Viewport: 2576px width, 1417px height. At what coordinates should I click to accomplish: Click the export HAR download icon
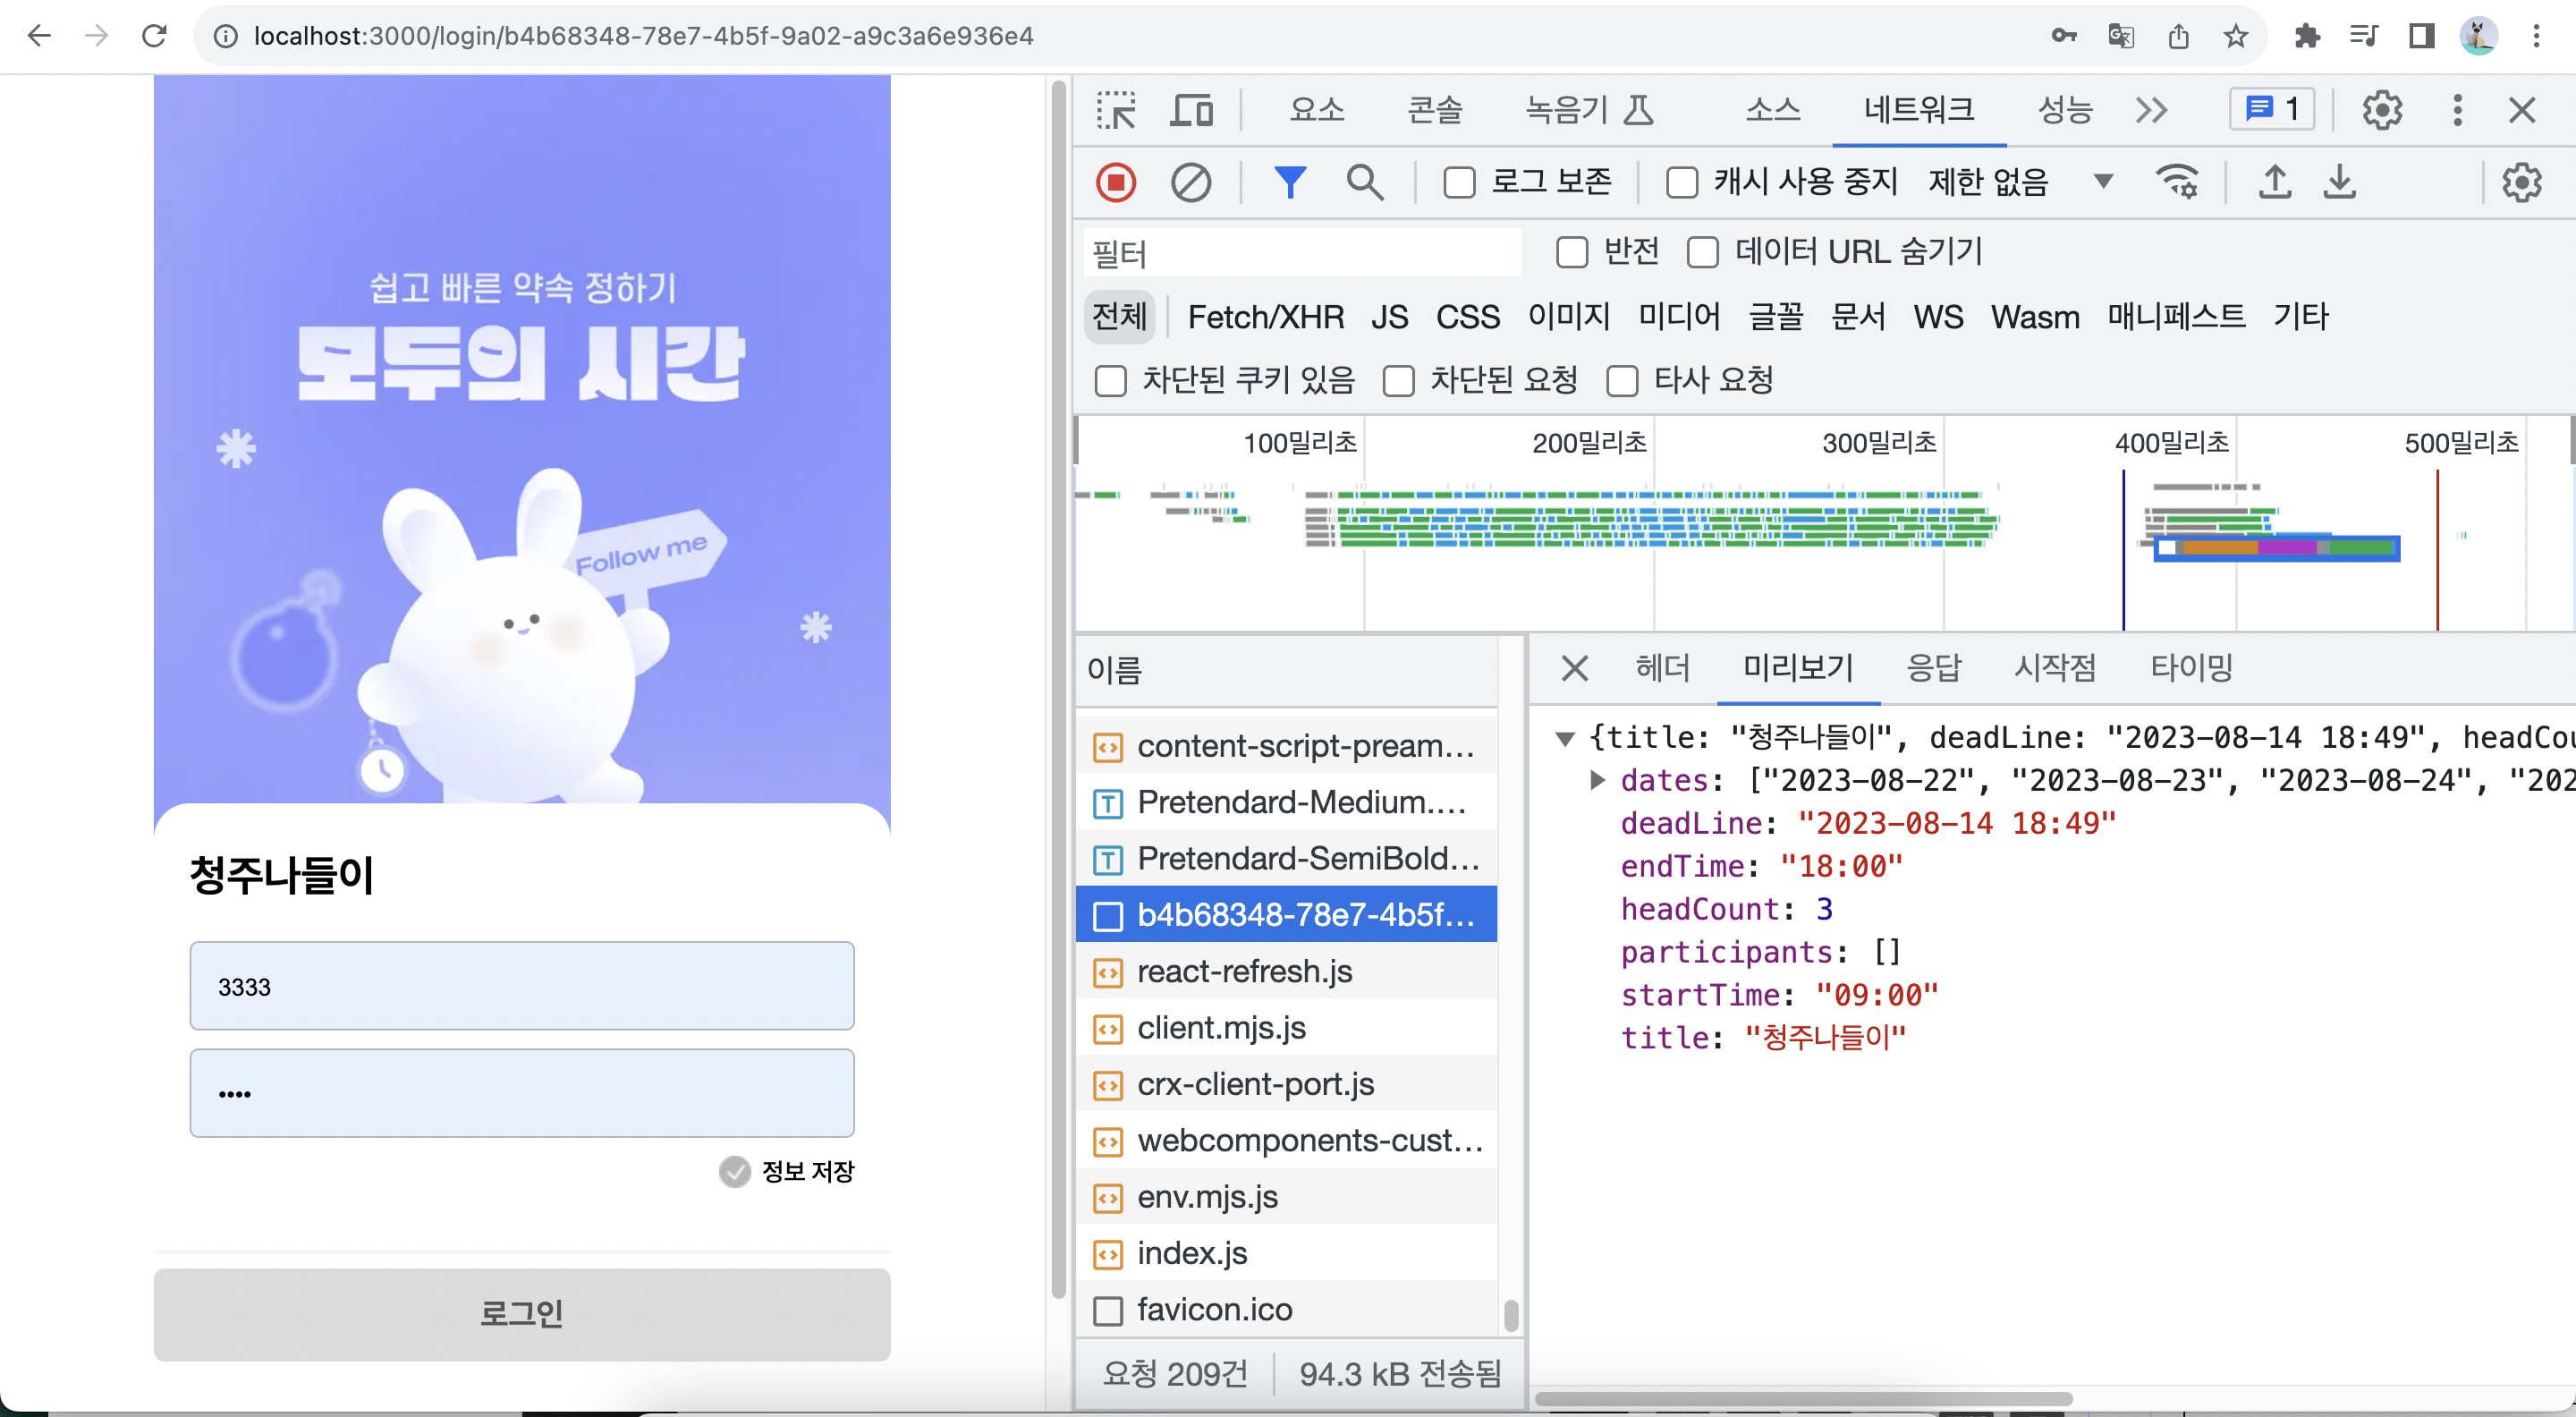(x=2339, y=183)
